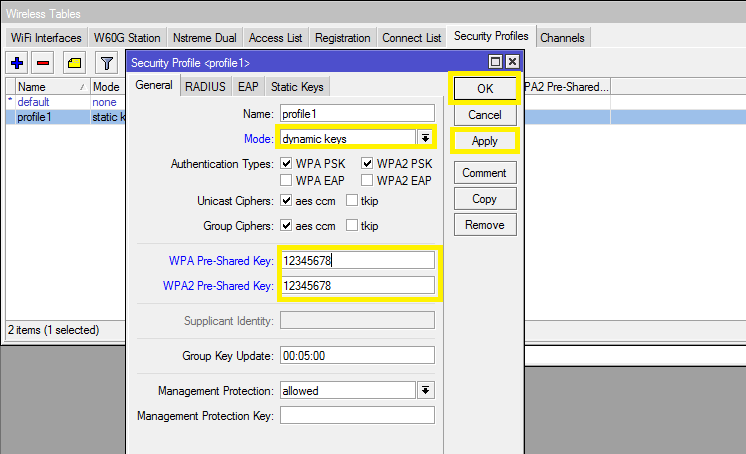Enable the WPA2 EAP authentication checkbox
746x454 pixels.
tap(367, 181)
